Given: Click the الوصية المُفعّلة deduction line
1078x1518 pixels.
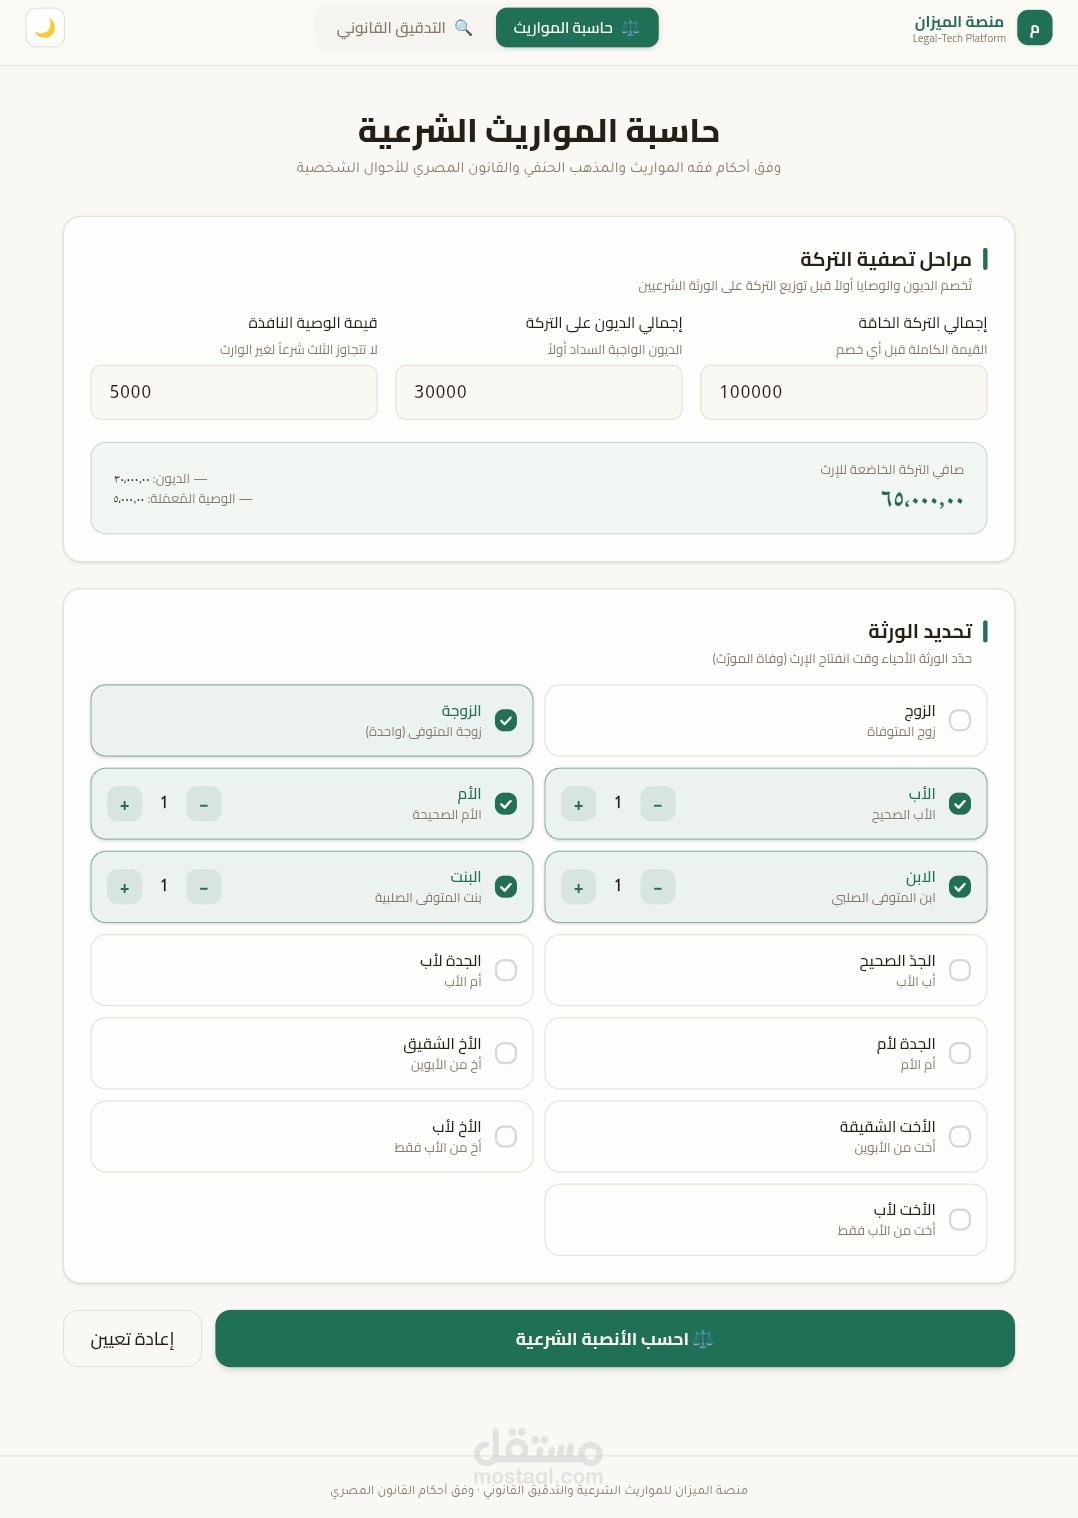Looking at the screenshot, I should (x=183, y=498).
